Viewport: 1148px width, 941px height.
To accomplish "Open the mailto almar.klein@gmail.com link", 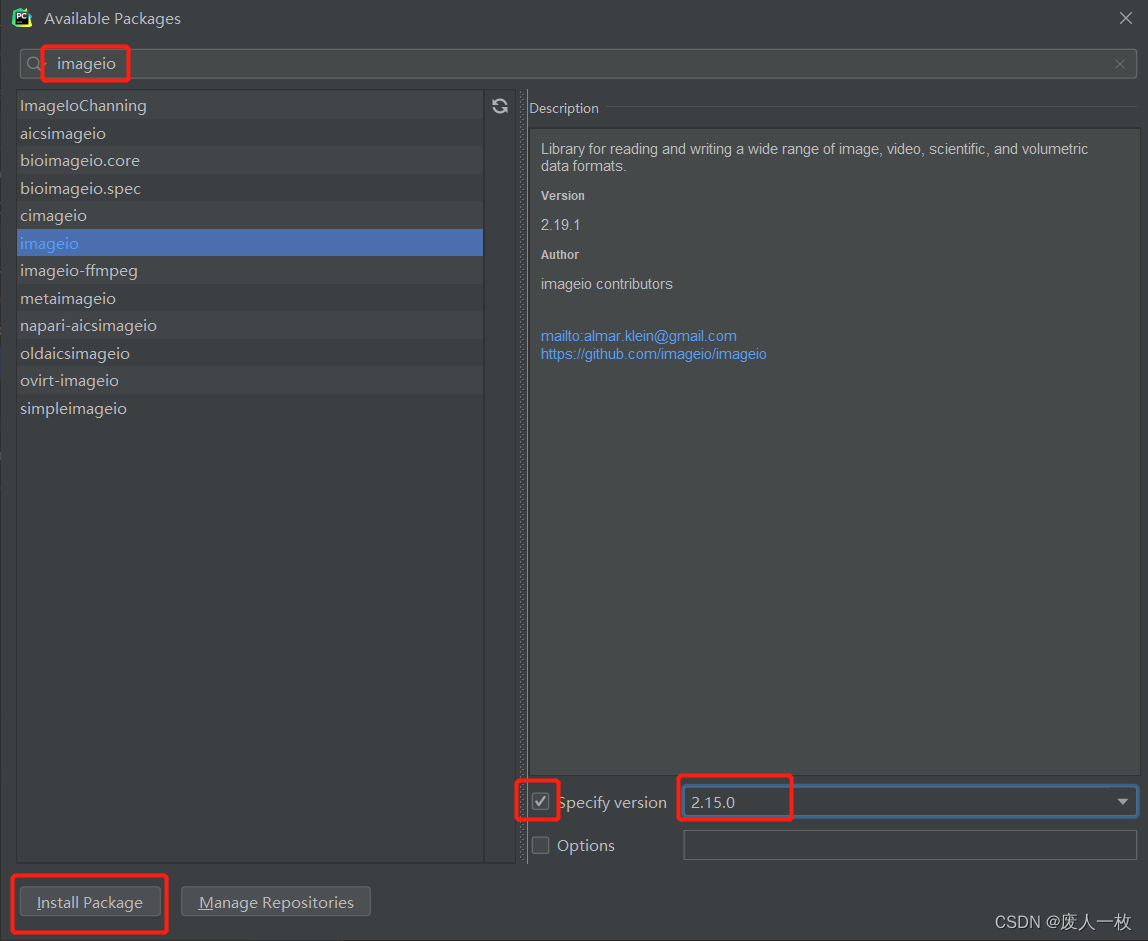I will [x=638, y=336].
